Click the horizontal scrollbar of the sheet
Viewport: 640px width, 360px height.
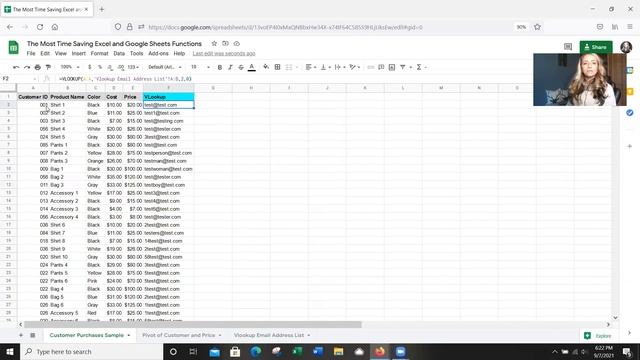click(193, 324)
